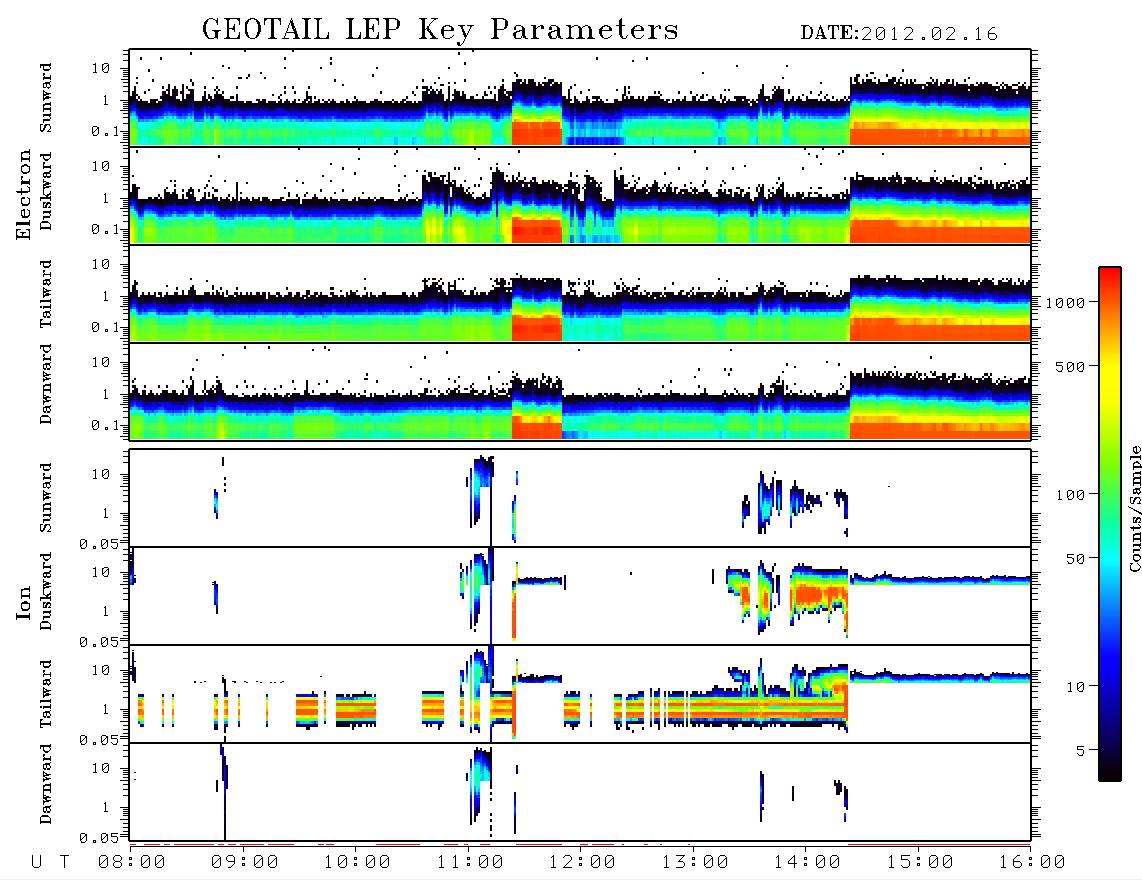Click the 11:00 time axis label

click(x=470, y=862)
